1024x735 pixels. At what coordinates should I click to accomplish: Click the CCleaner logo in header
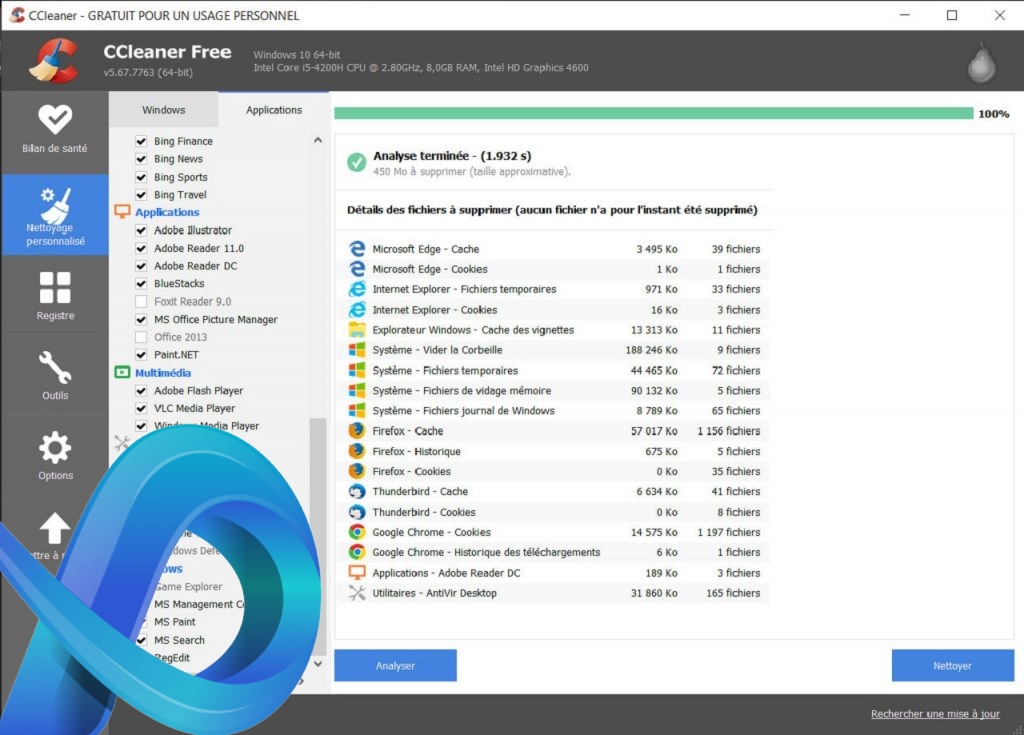54,61
